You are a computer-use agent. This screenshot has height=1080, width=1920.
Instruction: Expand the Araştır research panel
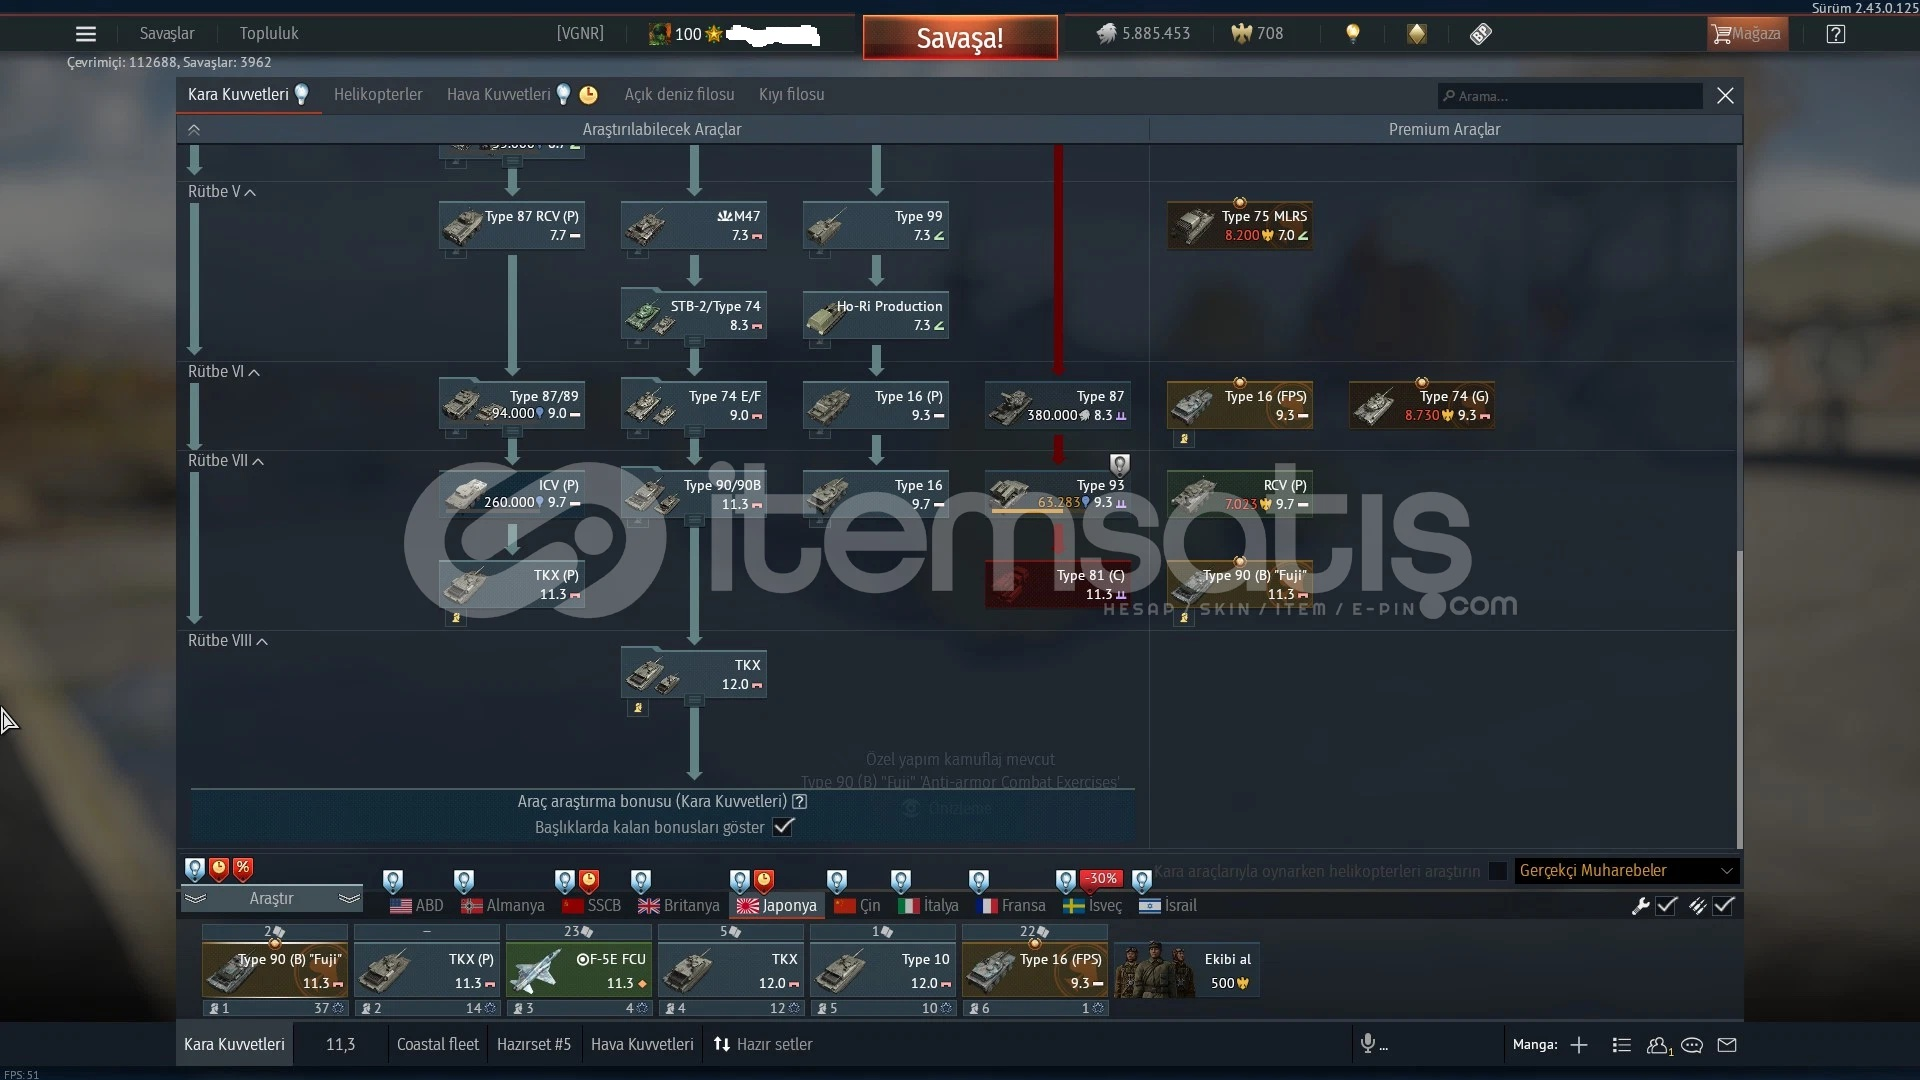click(x=272, y=899)
